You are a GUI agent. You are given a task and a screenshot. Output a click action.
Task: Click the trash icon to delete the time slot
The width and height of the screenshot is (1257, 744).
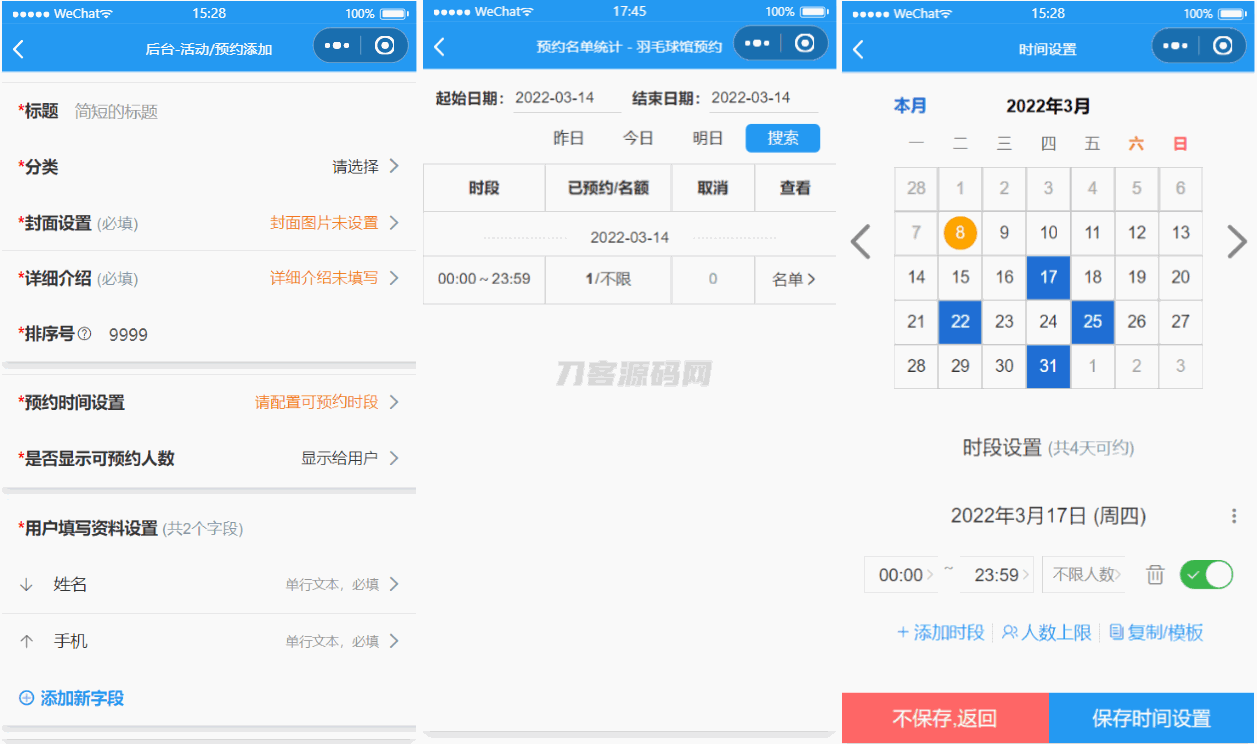1155,575
